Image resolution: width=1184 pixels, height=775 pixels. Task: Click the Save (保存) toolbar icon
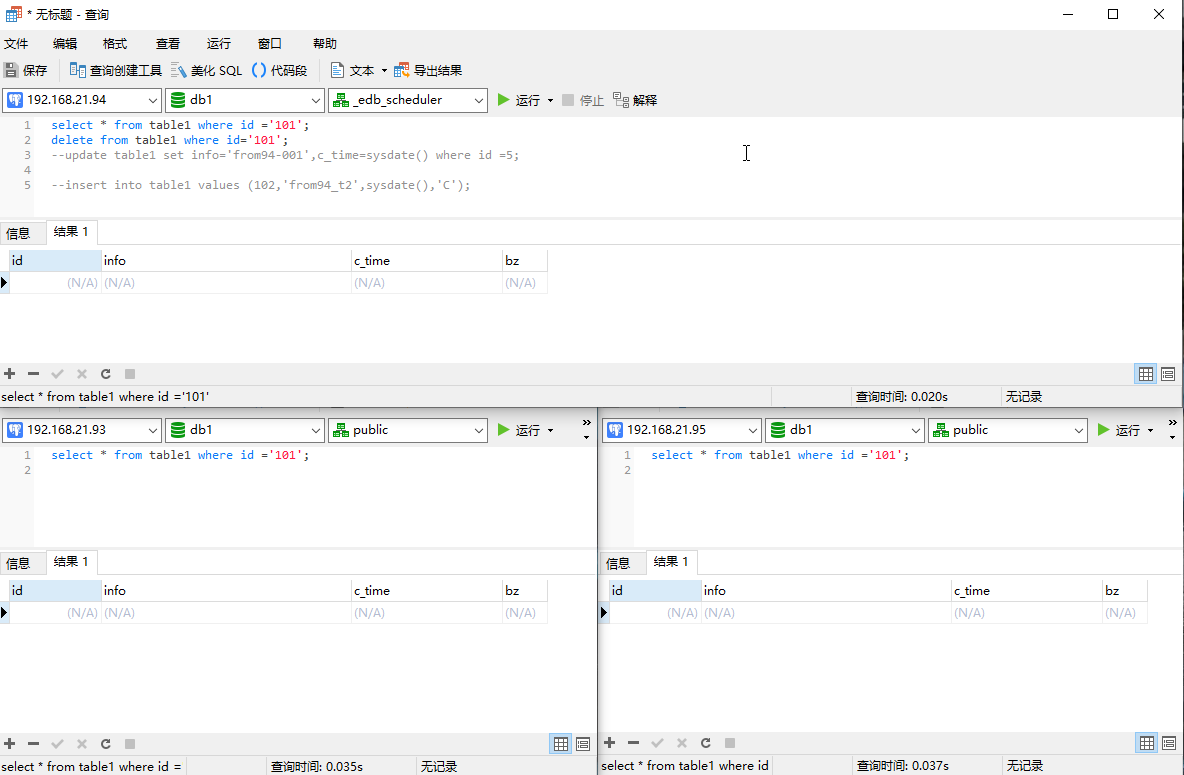[x=25, y=70]
